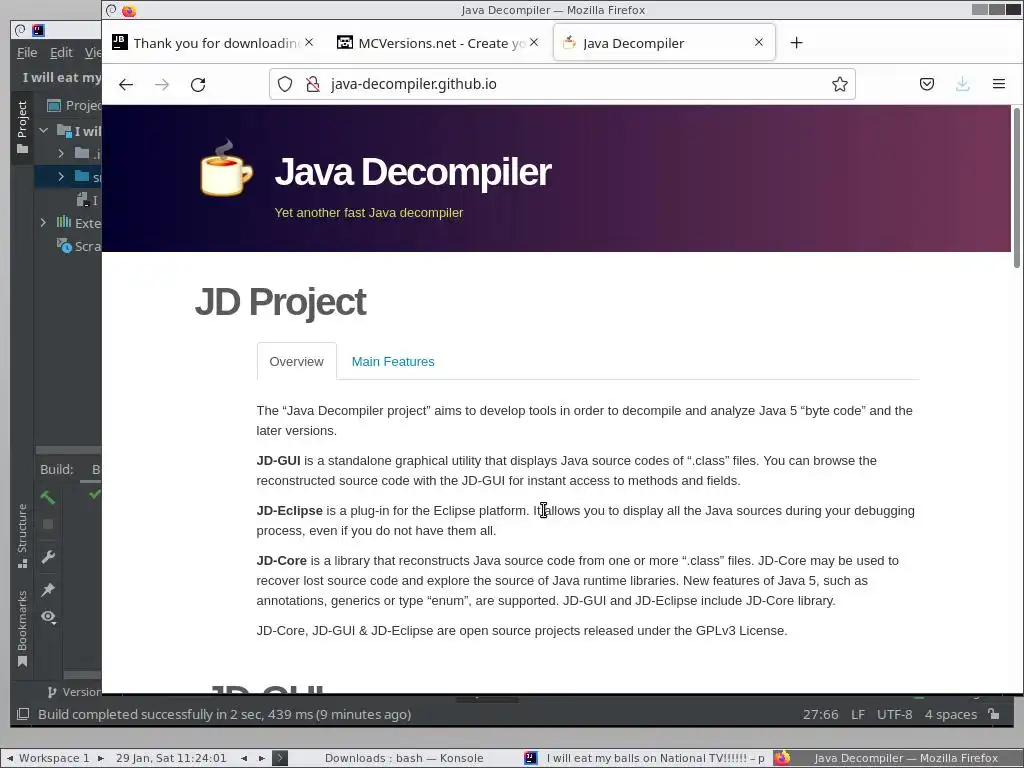Click the eye view-options icon in Build panel
Viewport: 1024px width, 768px height.
[48, 617]
